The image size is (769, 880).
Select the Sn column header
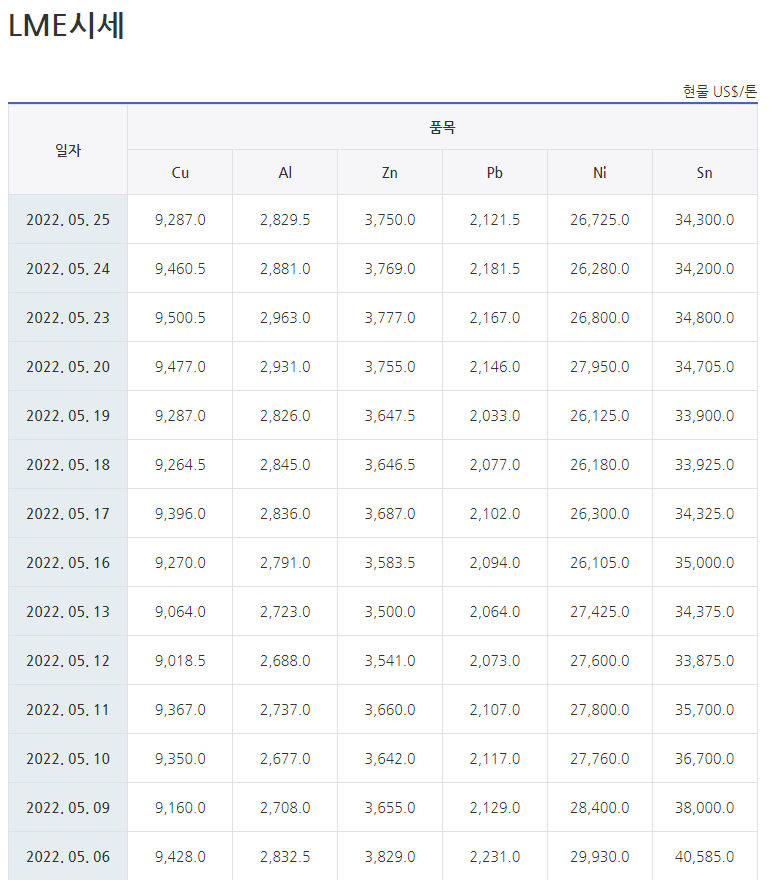[705, 172]
